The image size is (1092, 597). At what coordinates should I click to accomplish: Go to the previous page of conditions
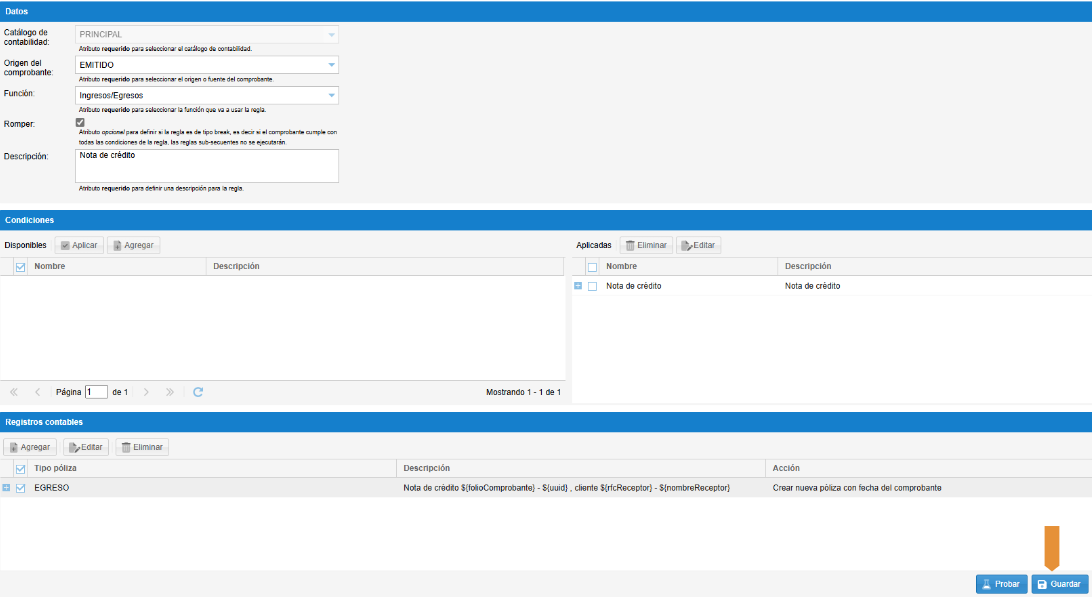click(38, 392)
